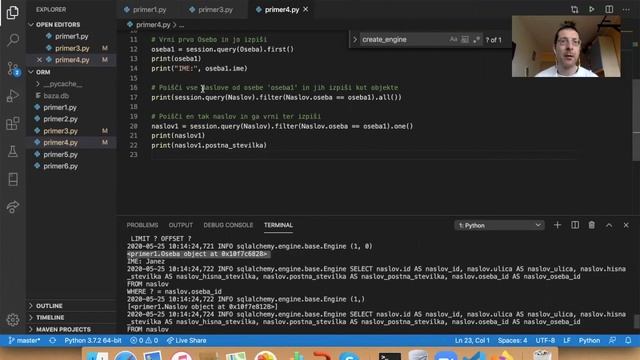Open primer2.py in the file tree
Image resolution: width=640 pixels, height=360 pixels.
pos(60,119)
